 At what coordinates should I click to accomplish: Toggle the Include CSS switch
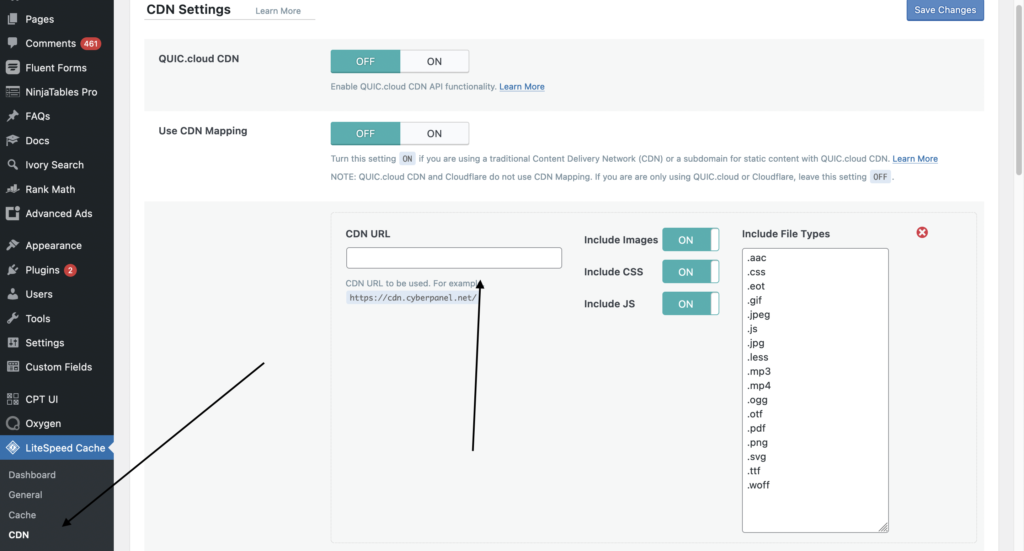690,272
